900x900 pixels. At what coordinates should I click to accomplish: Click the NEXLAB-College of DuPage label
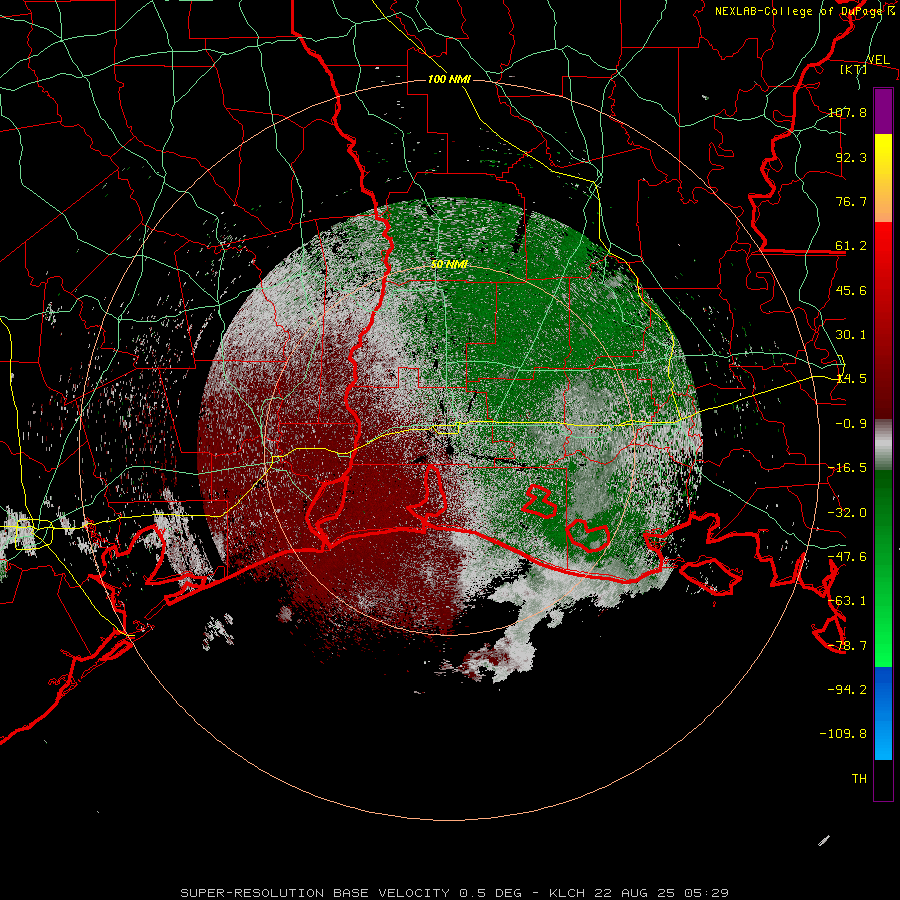(x=798, y=11)
